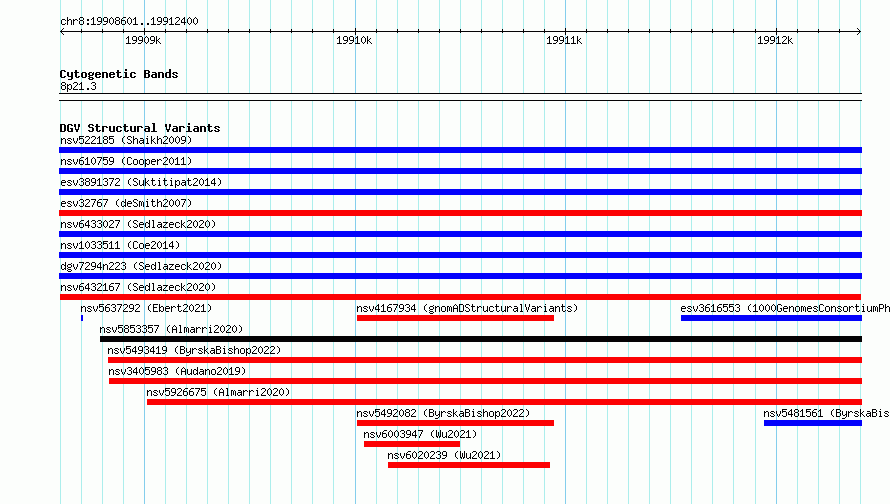Click red bar beneath nsv6003947
This screenshot has height=504, width=890.
pos(412,444)
